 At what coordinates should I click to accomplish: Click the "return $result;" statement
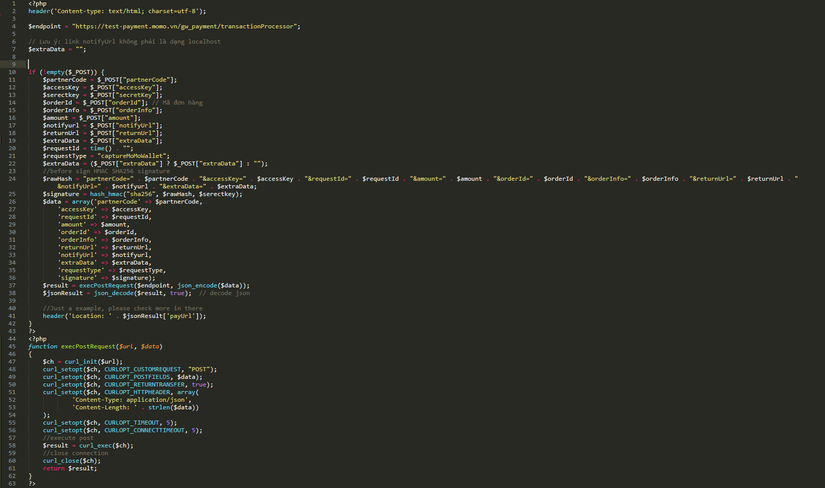coord(70,468)
